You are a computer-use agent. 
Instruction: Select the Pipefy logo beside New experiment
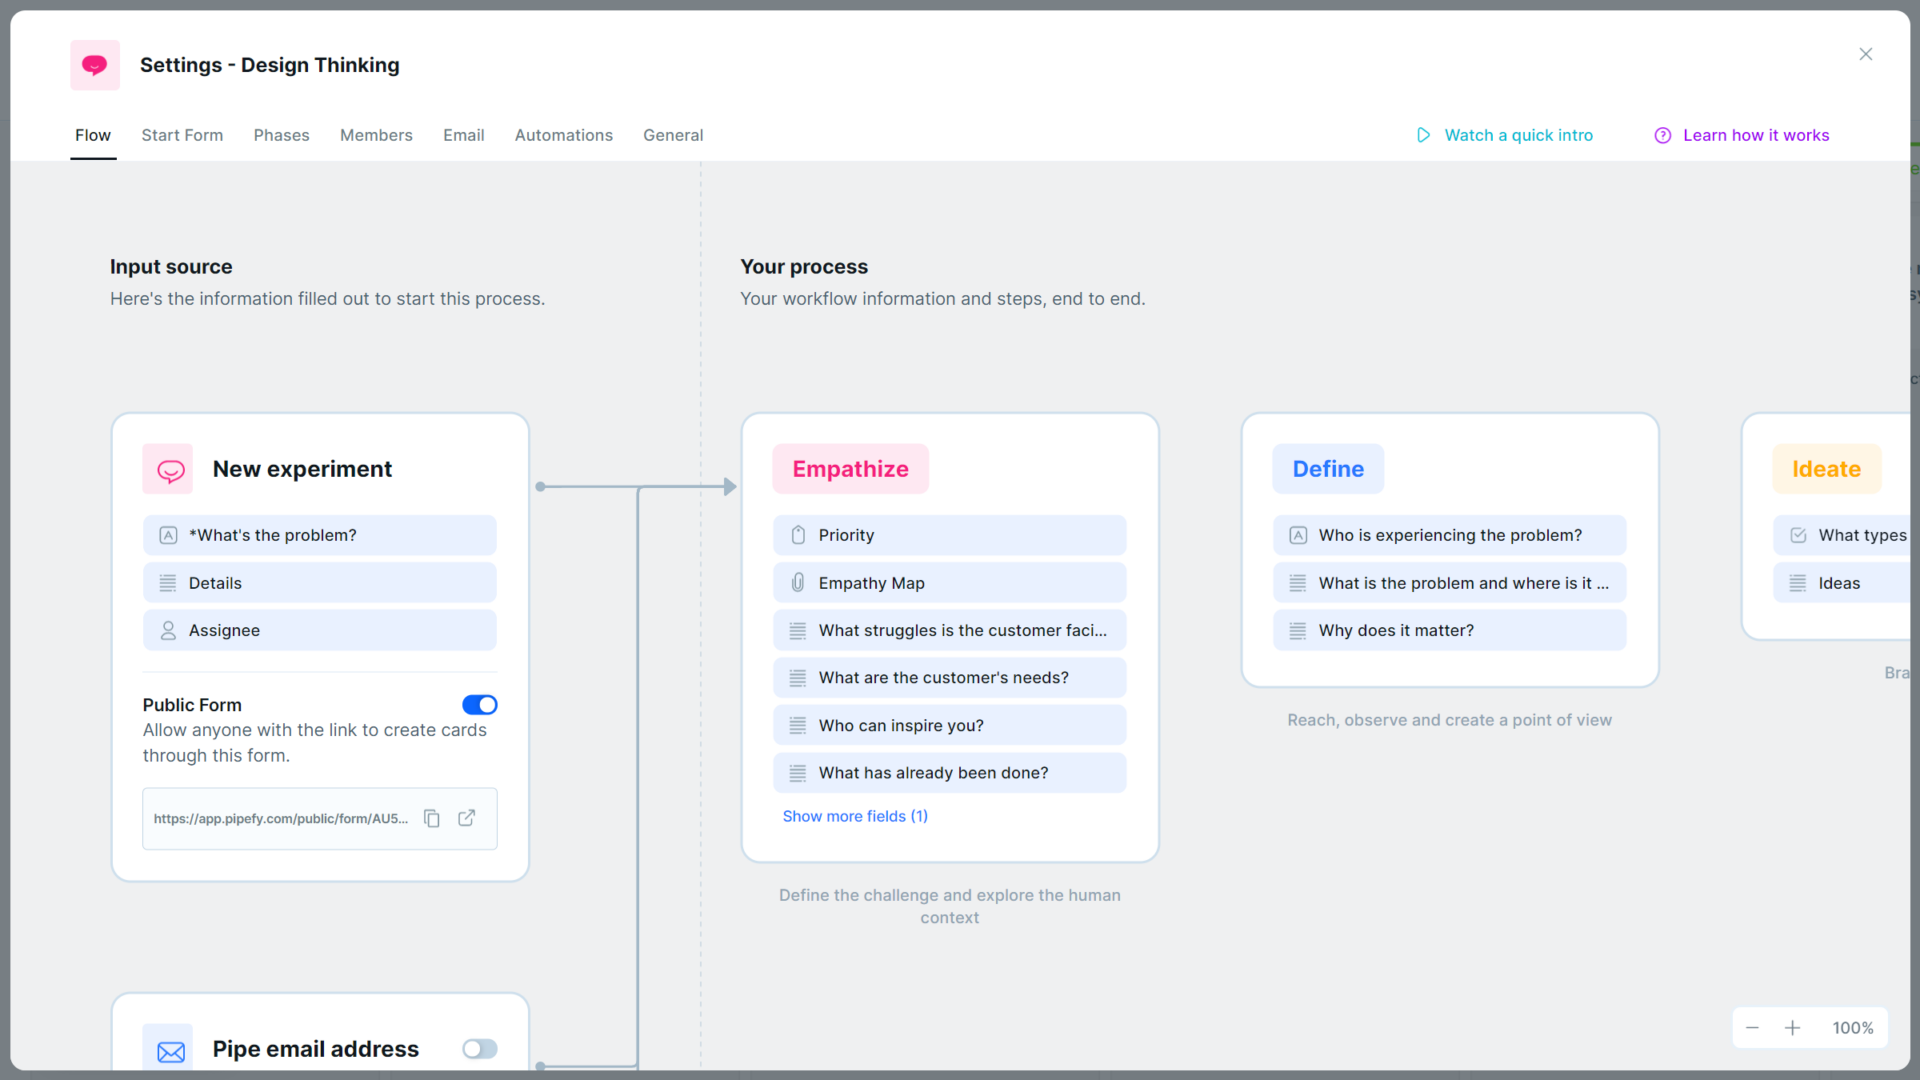pos(168,469)
